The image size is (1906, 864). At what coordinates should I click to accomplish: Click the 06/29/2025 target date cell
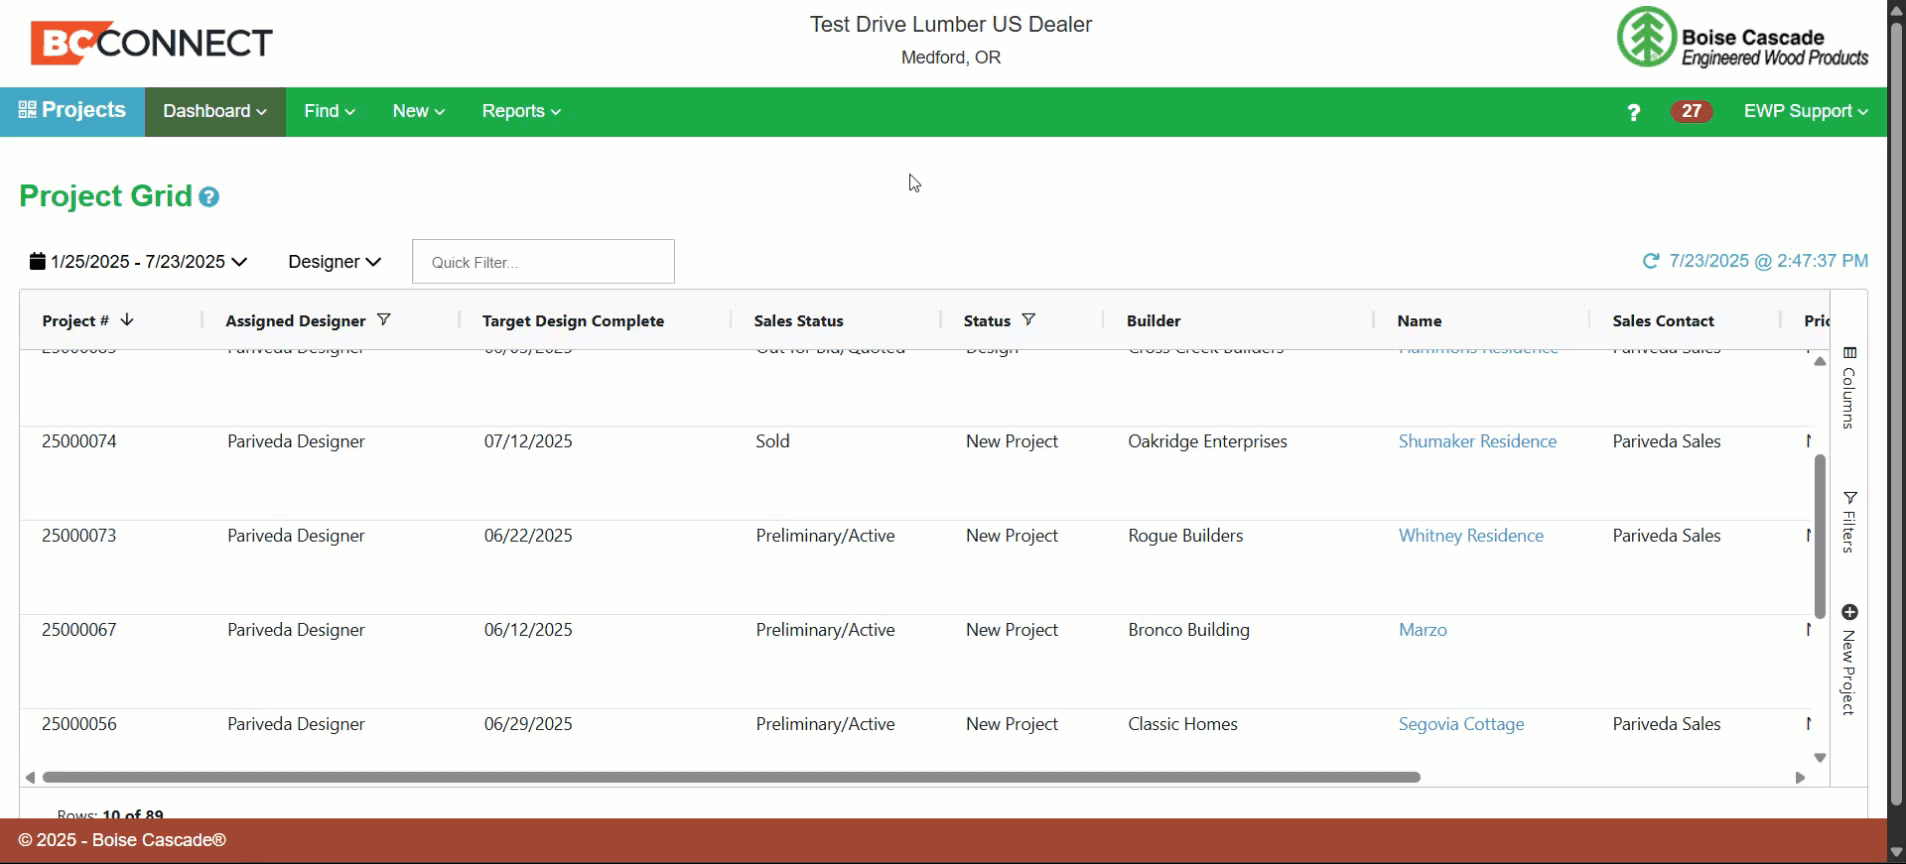coord(528,724)
